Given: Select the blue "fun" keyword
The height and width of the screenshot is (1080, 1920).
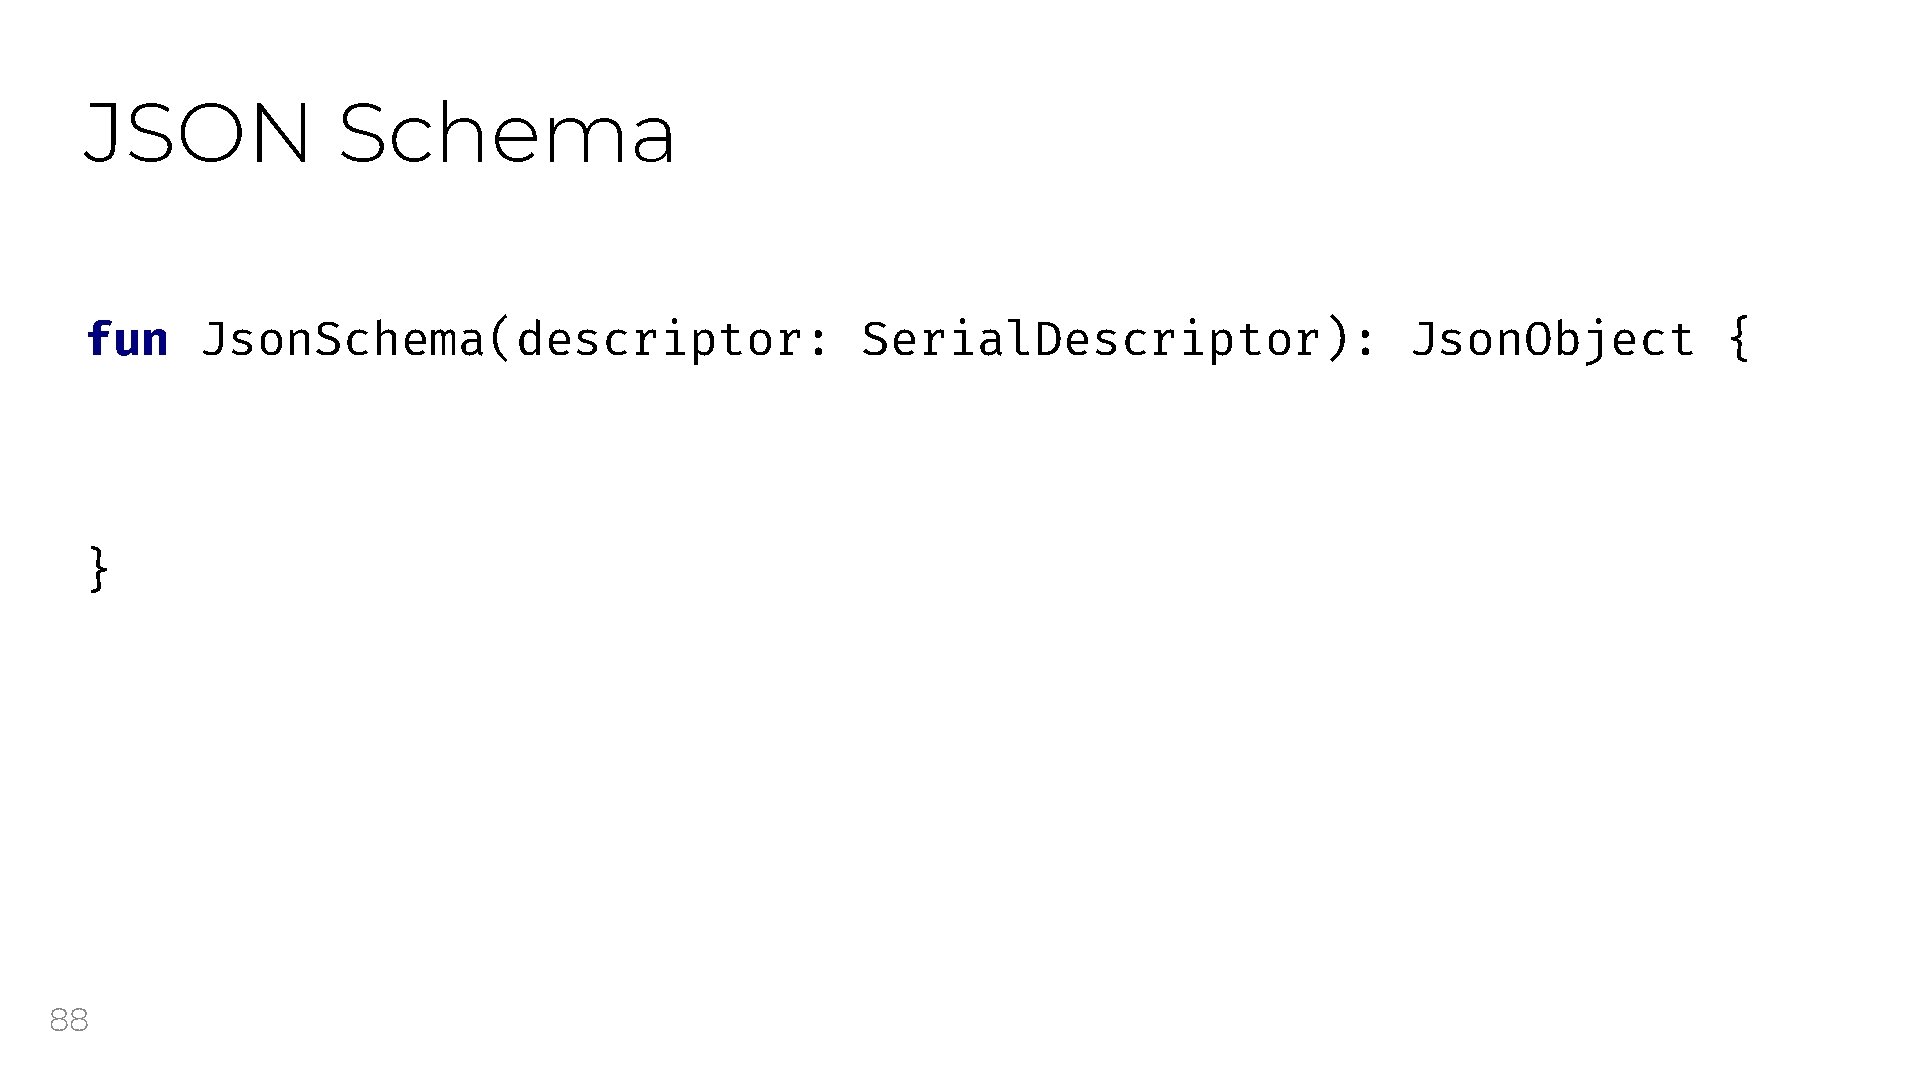Looking at the screenshot, I should [127, 340].
